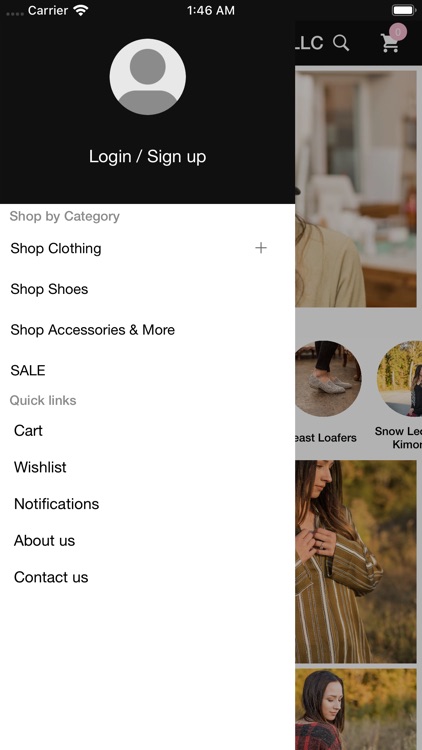This screenshot has height=750, width=422.
Task: Tap the Loafers circular thumbnail
Action: 328,378
